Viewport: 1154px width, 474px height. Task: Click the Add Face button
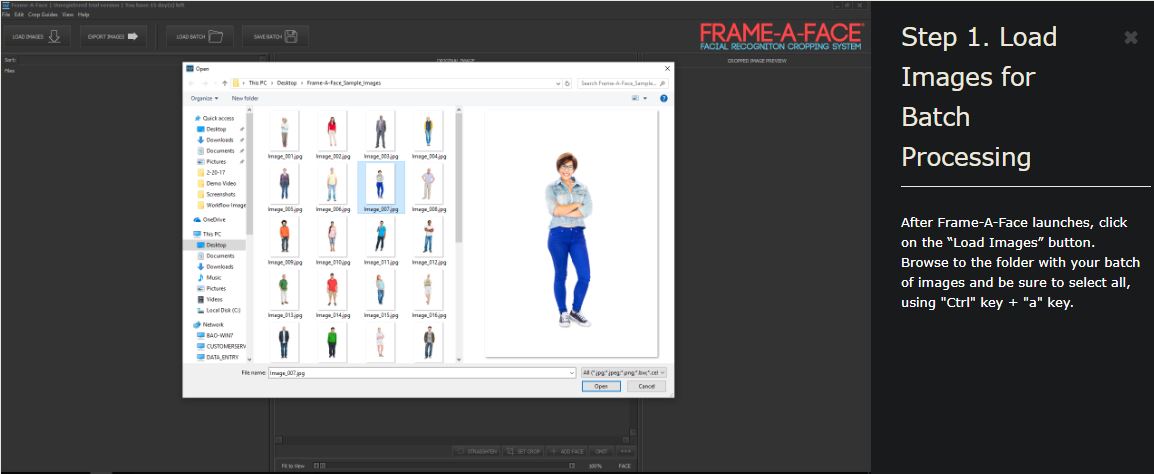click(567, 451)
